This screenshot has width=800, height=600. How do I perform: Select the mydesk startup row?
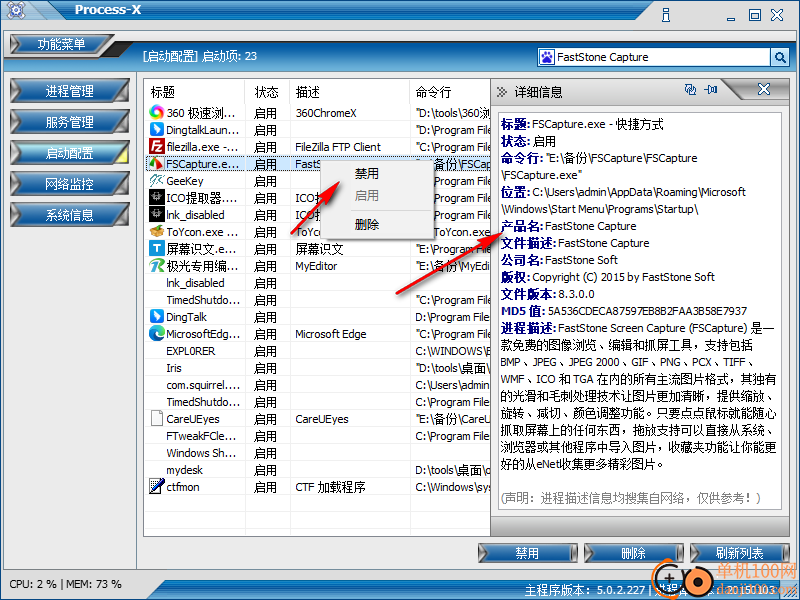[317, 470]
